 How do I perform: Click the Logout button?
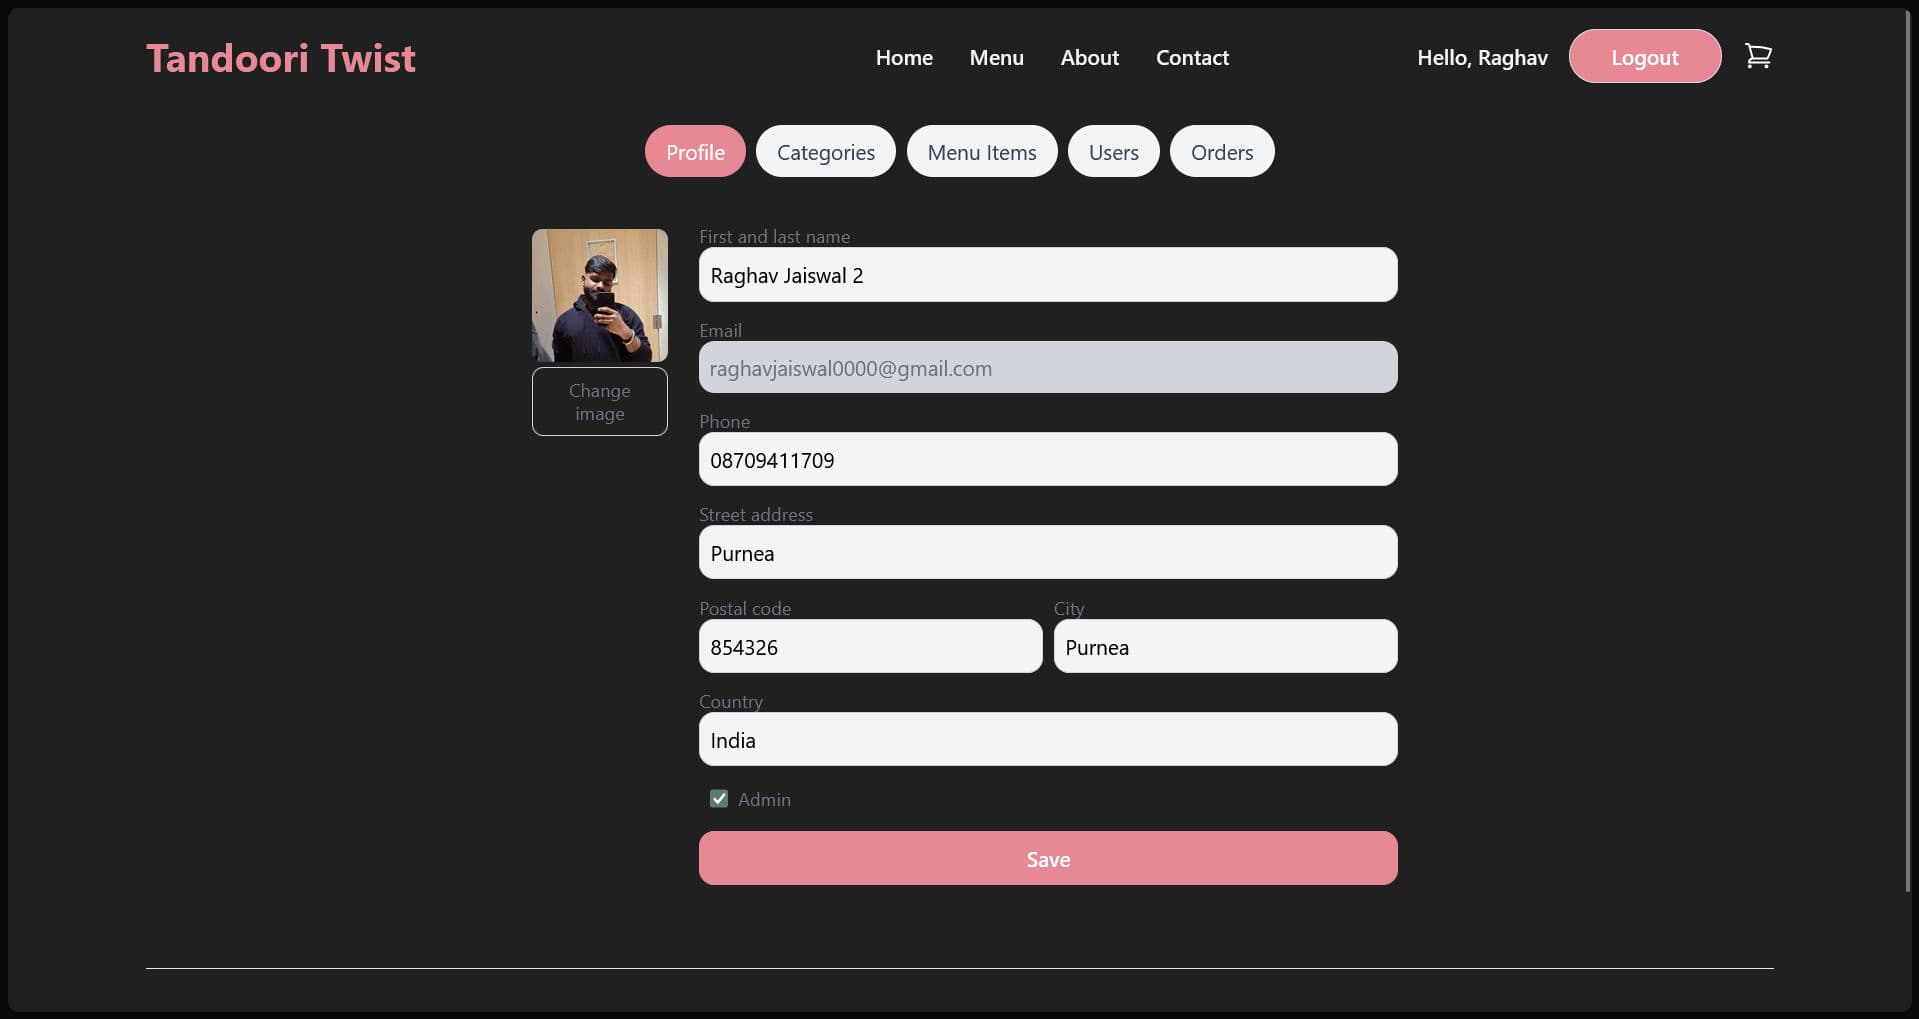tap(1643, 56)
